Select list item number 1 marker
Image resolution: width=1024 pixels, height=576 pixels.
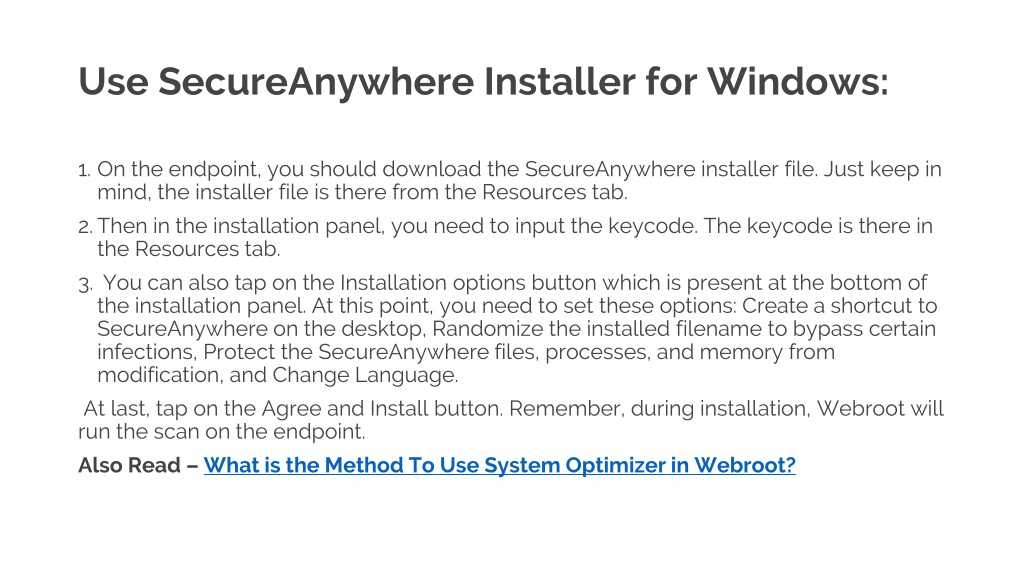click(x=84, y=171)
